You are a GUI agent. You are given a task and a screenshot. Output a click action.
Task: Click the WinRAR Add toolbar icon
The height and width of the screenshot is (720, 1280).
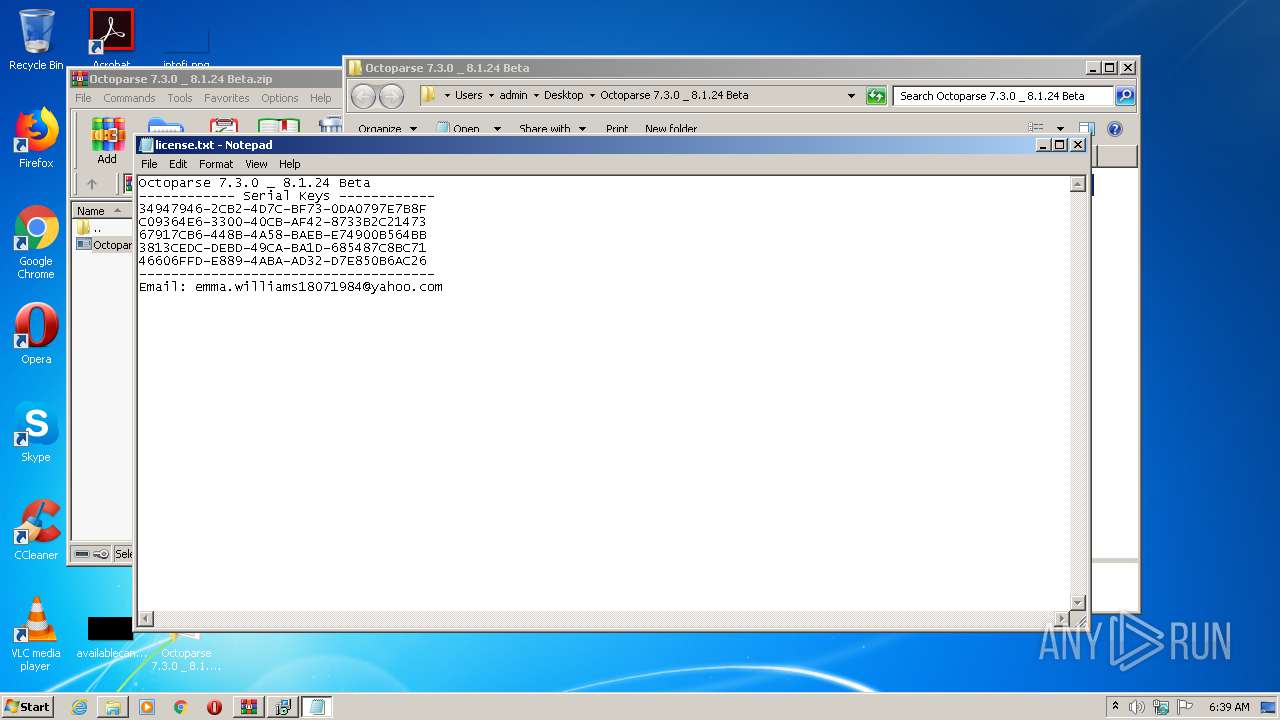coord(107,141)
